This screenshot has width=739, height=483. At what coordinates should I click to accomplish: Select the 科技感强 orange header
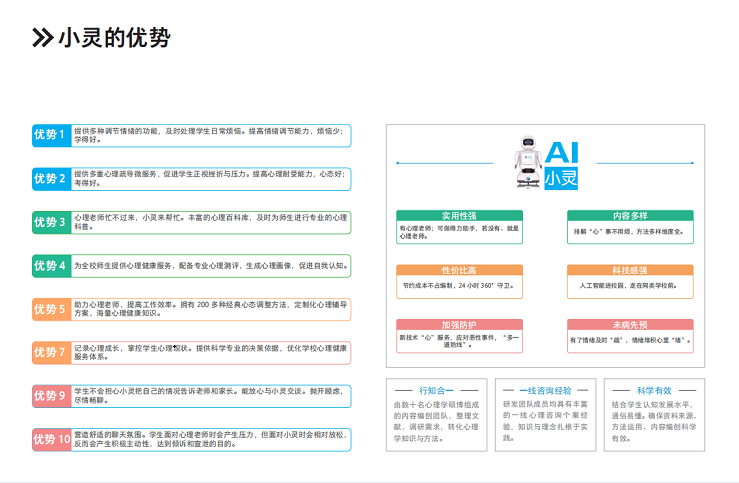click(629, 270)
